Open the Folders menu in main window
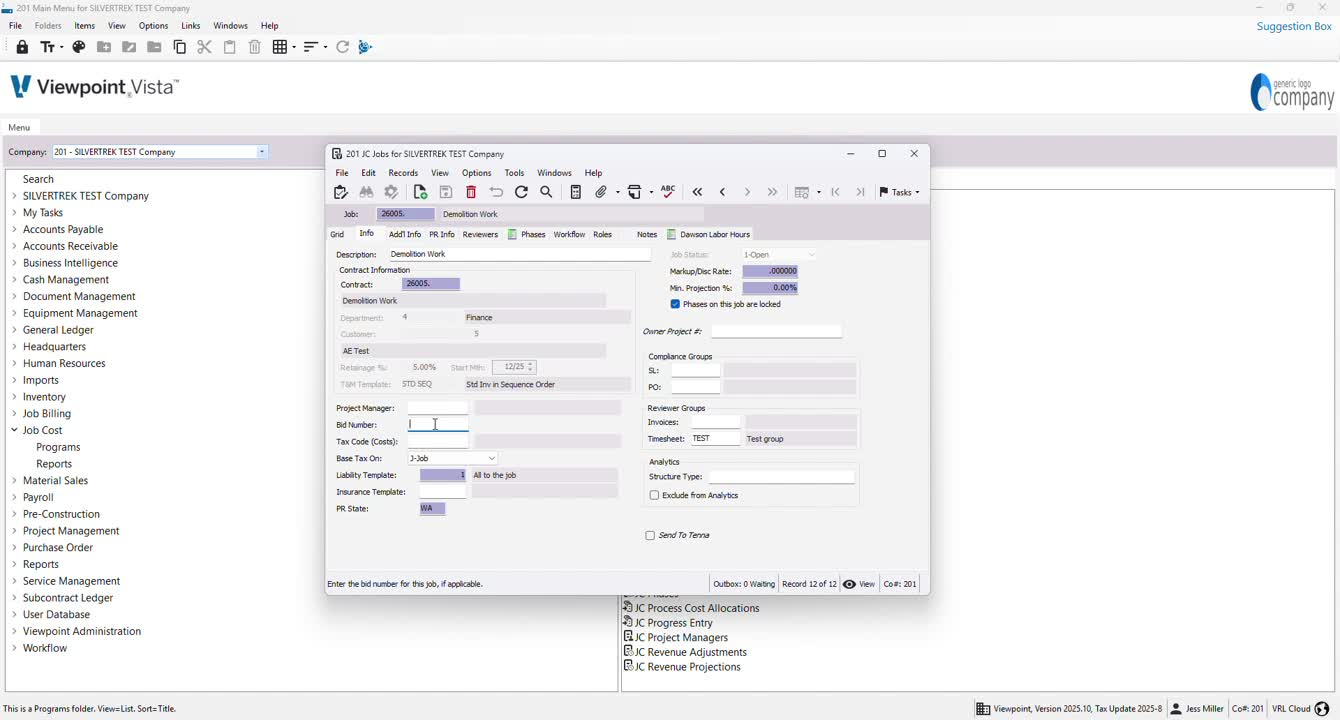This screenshot has height=720, width=1340. 48,26
